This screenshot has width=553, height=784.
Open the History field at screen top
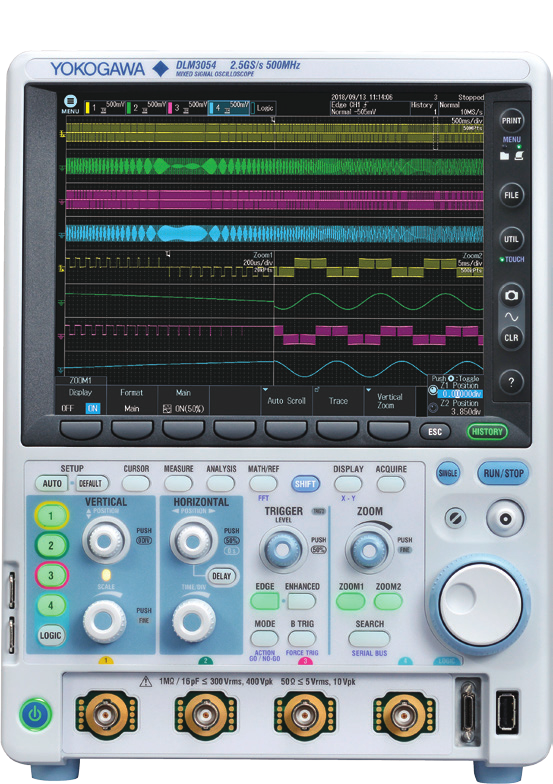click(x=424, y=108)
